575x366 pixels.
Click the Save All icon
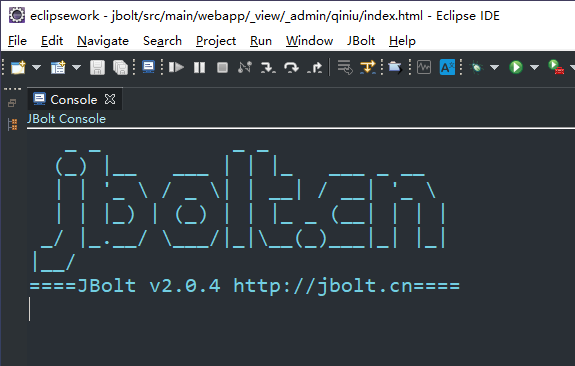pos(120,67)
